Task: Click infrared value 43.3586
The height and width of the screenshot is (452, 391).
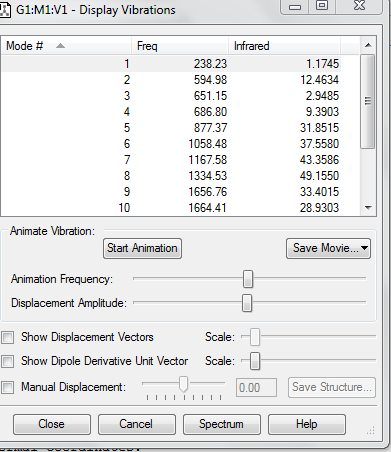Action: 319,160
